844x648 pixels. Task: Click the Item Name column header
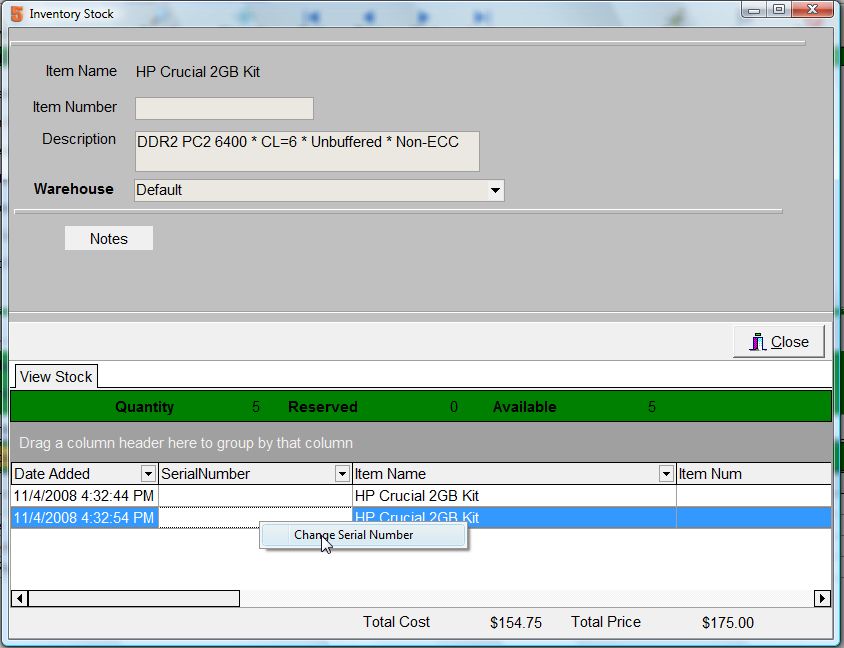[507, 474]
